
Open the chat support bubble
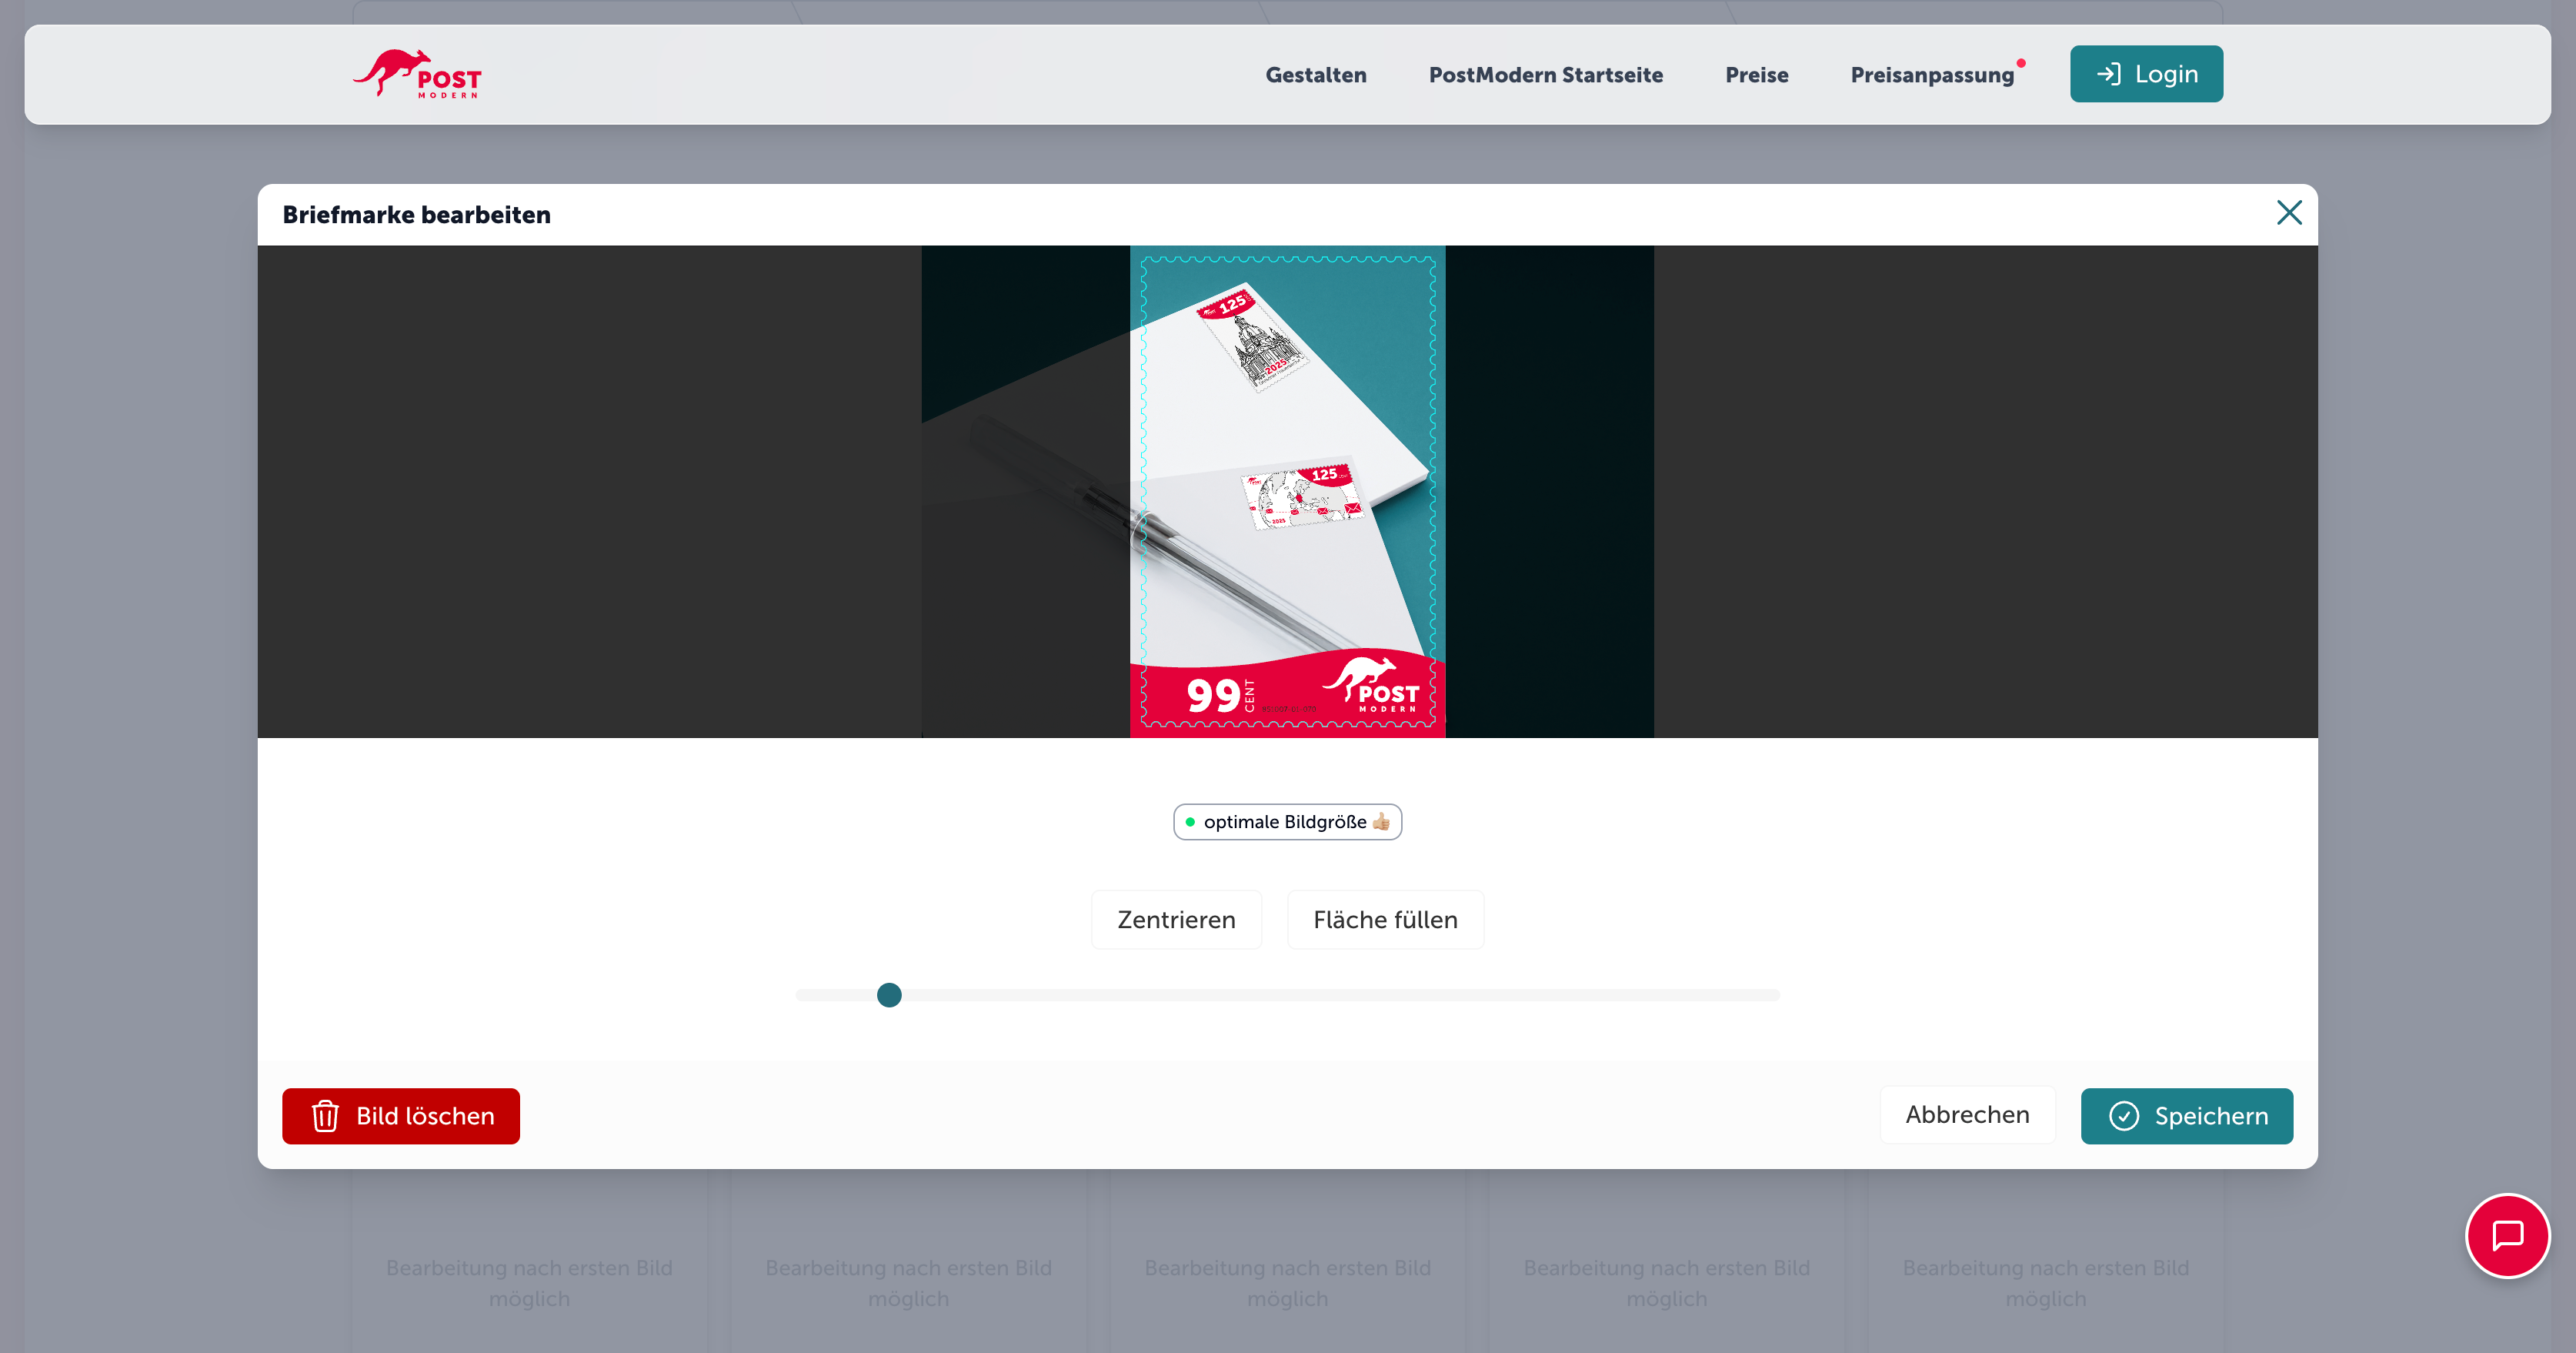(x=2508, y=1236)
